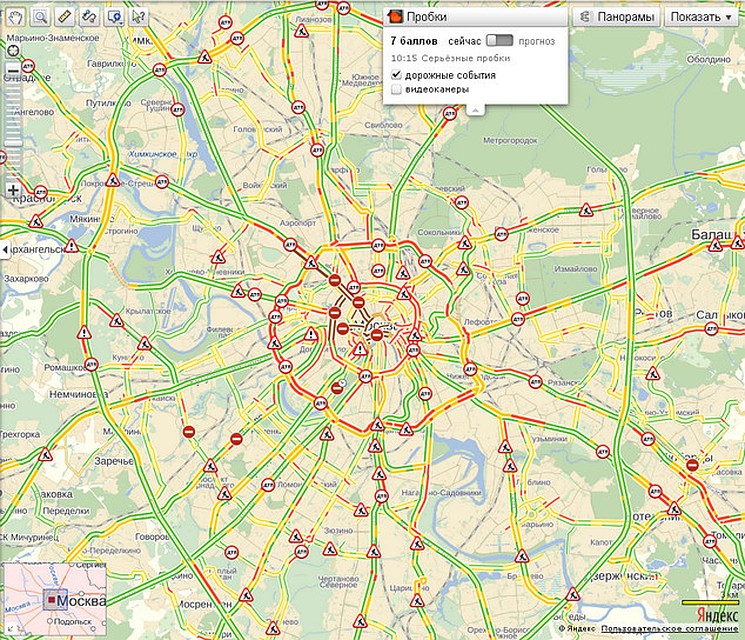Open Панорамы street view mode
The width and height of the screenshot is (745, 640).
click(x=617, y=17)
